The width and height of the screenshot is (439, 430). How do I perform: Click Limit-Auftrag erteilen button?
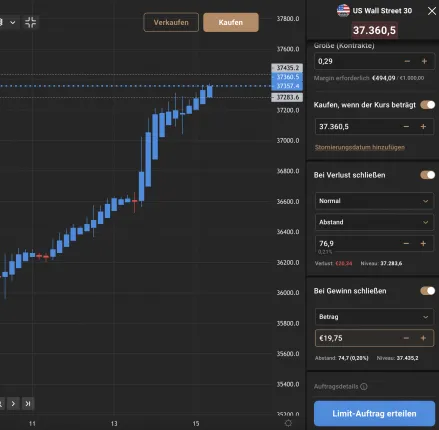coord(374,414)
